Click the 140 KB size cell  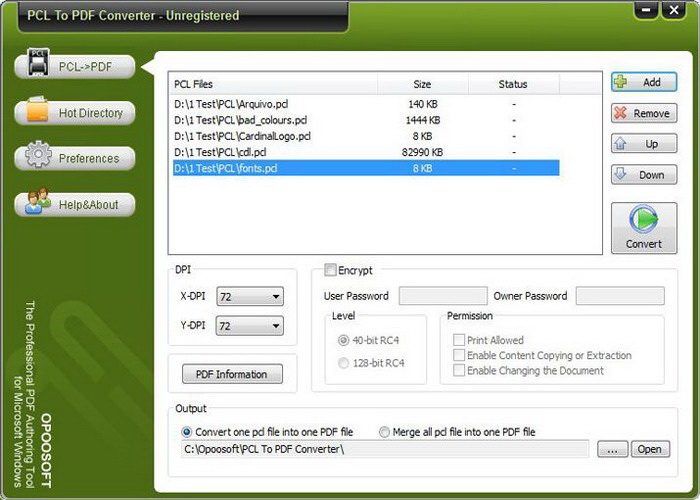pyautogui.click(x=422, y=104)
